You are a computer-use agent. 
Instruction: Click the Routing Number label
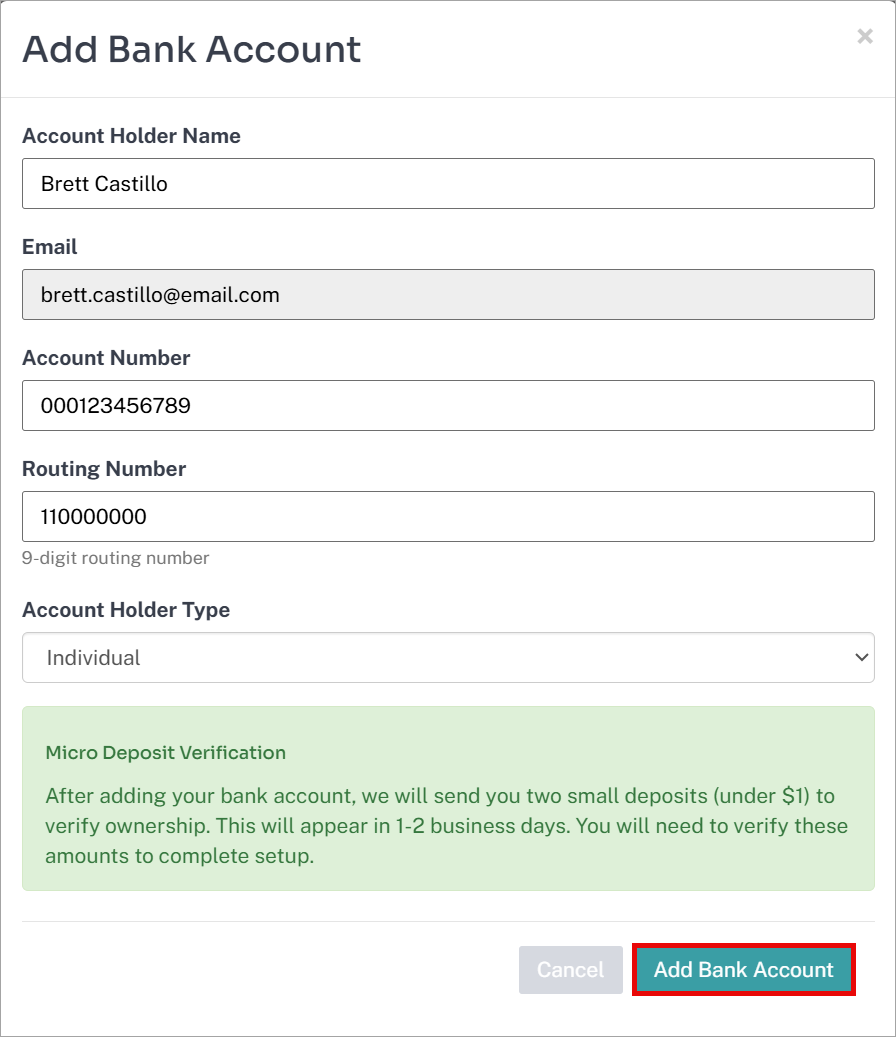104,469
